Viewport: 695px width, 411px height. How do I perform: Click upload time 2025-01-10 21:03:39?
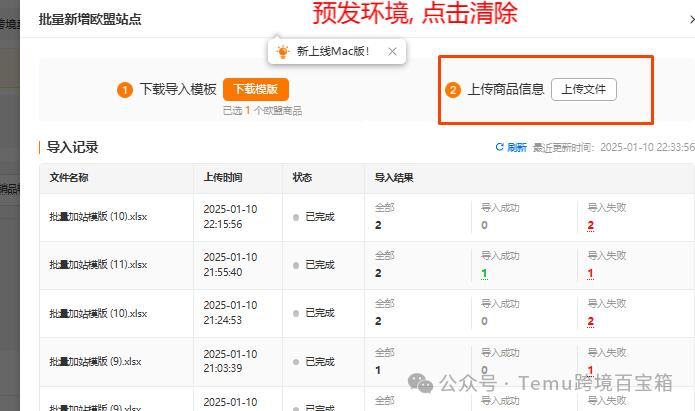pyautogui.click(x=230, y=361)
